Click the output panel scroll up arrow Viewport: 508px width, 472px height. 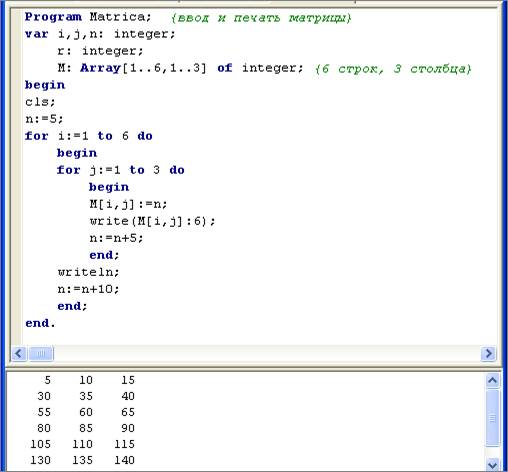493,380
